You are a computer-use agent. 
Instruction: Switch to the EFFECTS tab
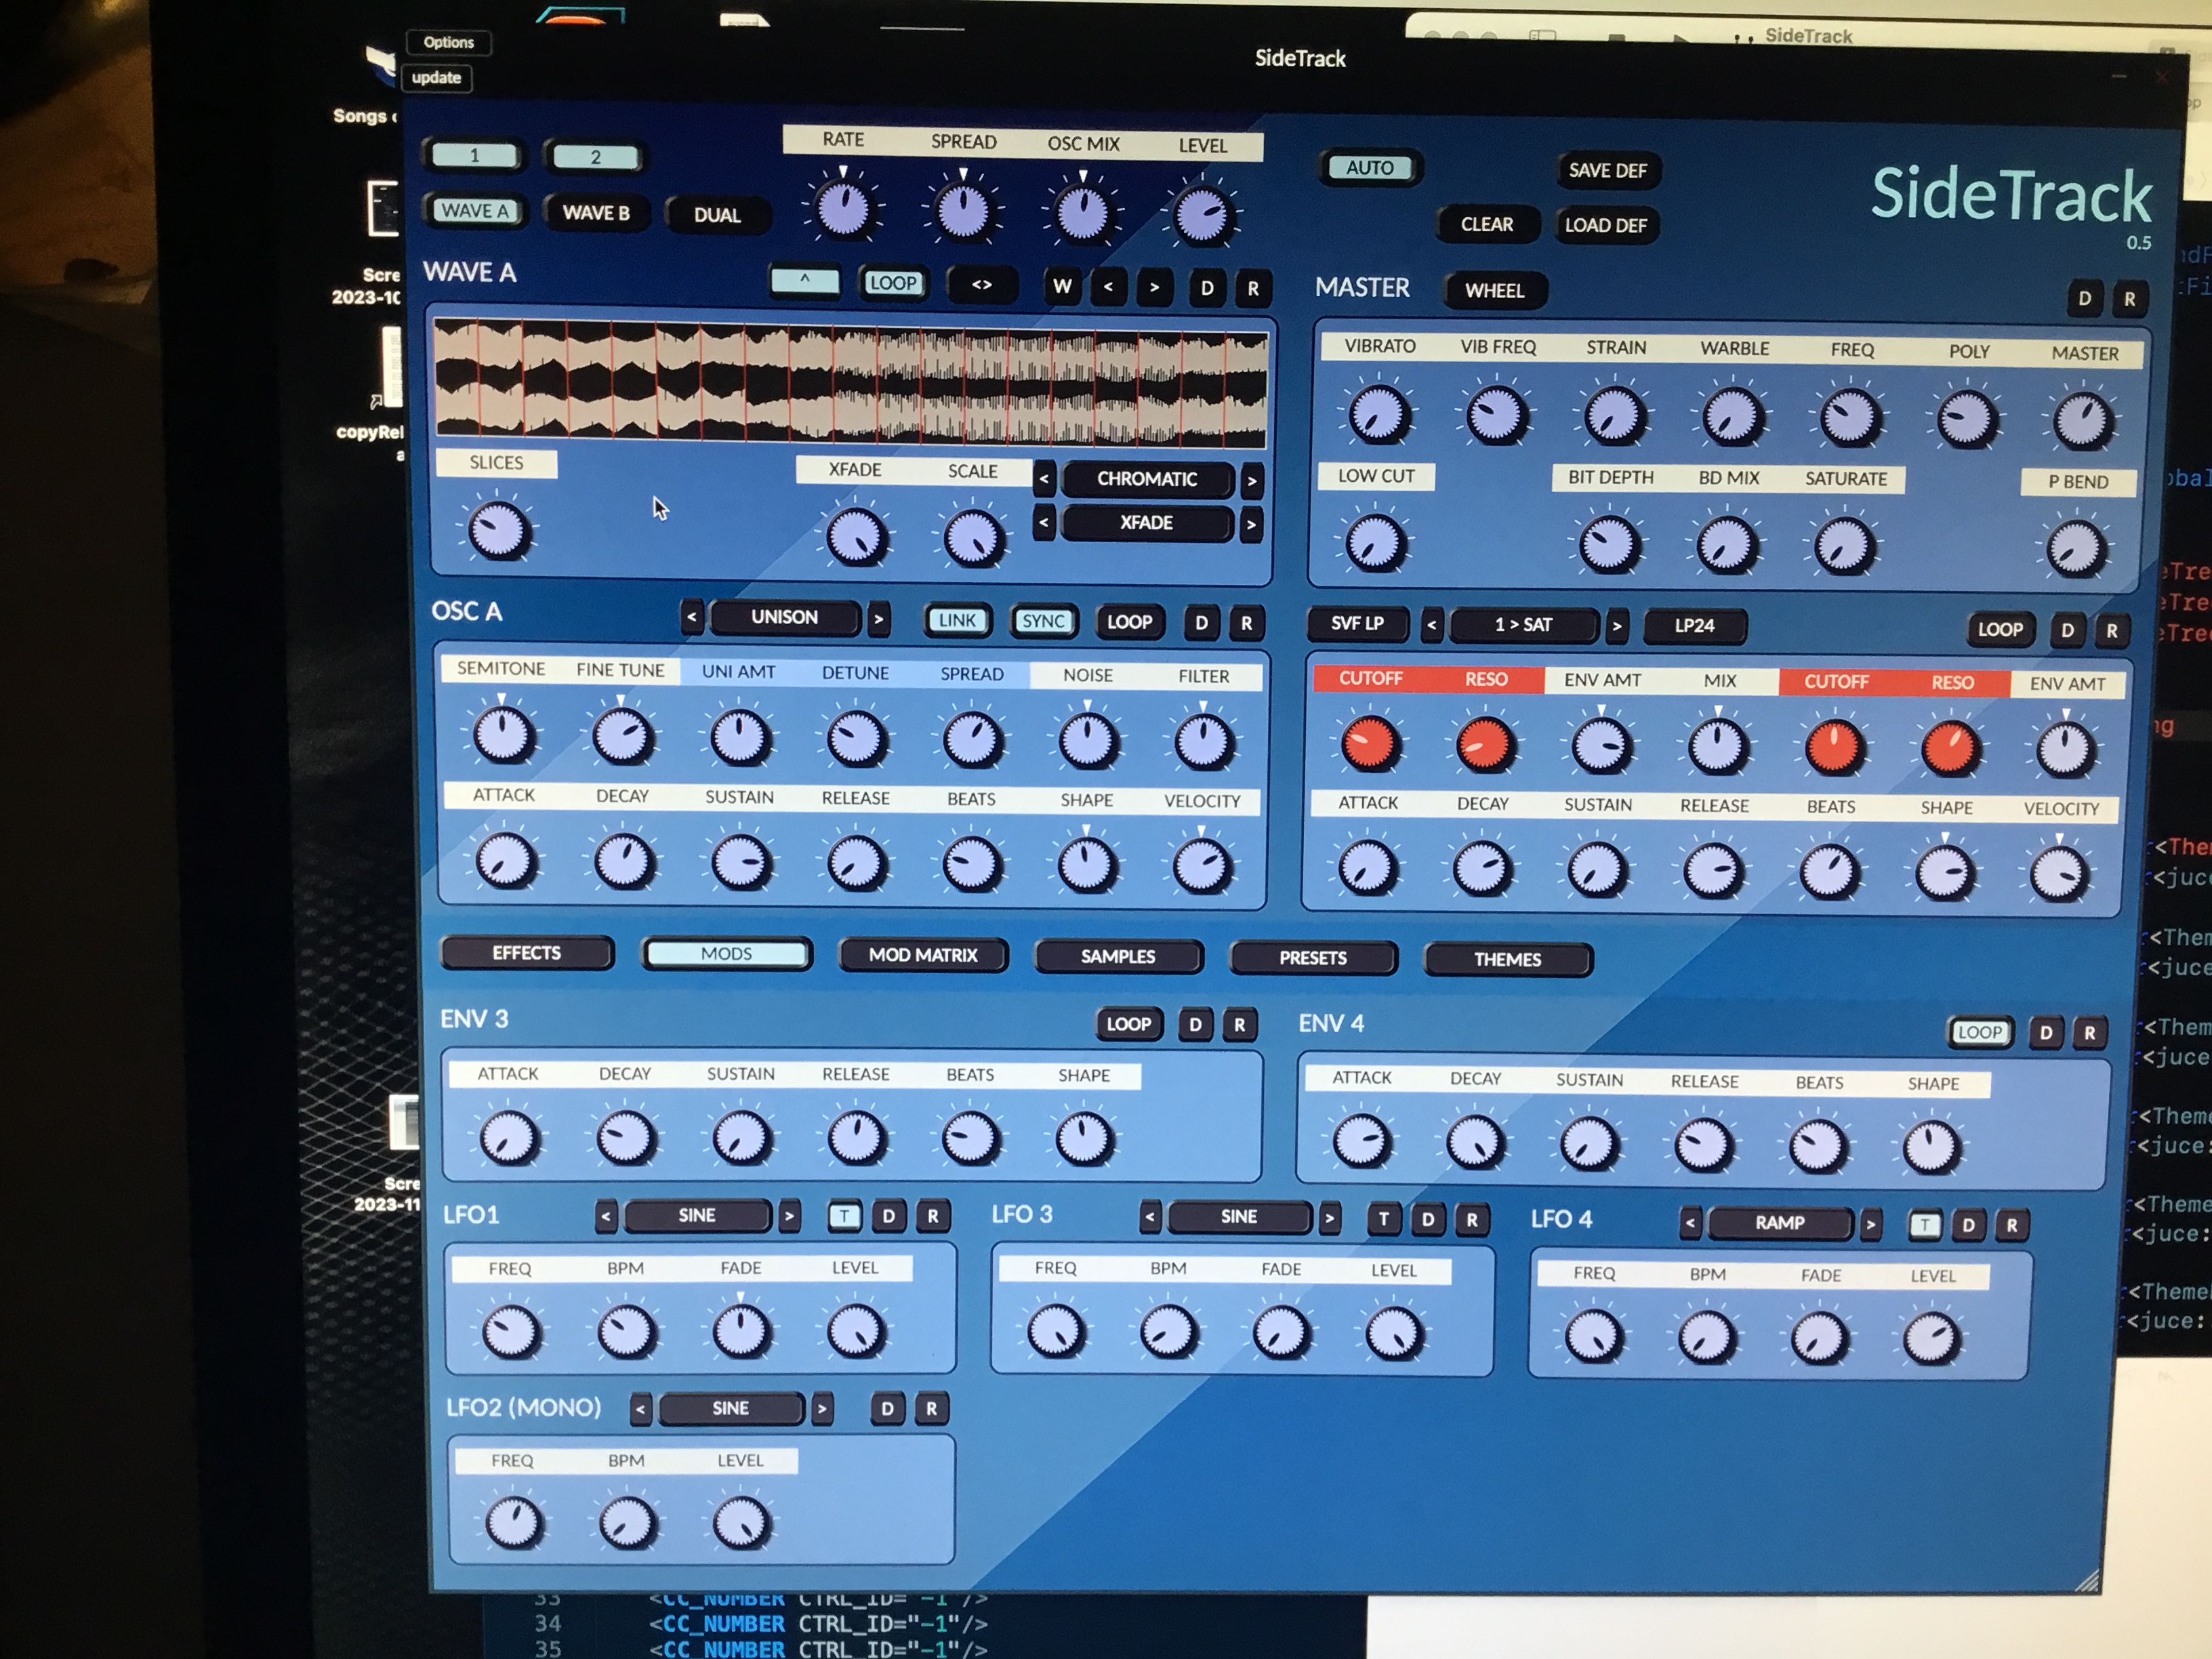527,953
